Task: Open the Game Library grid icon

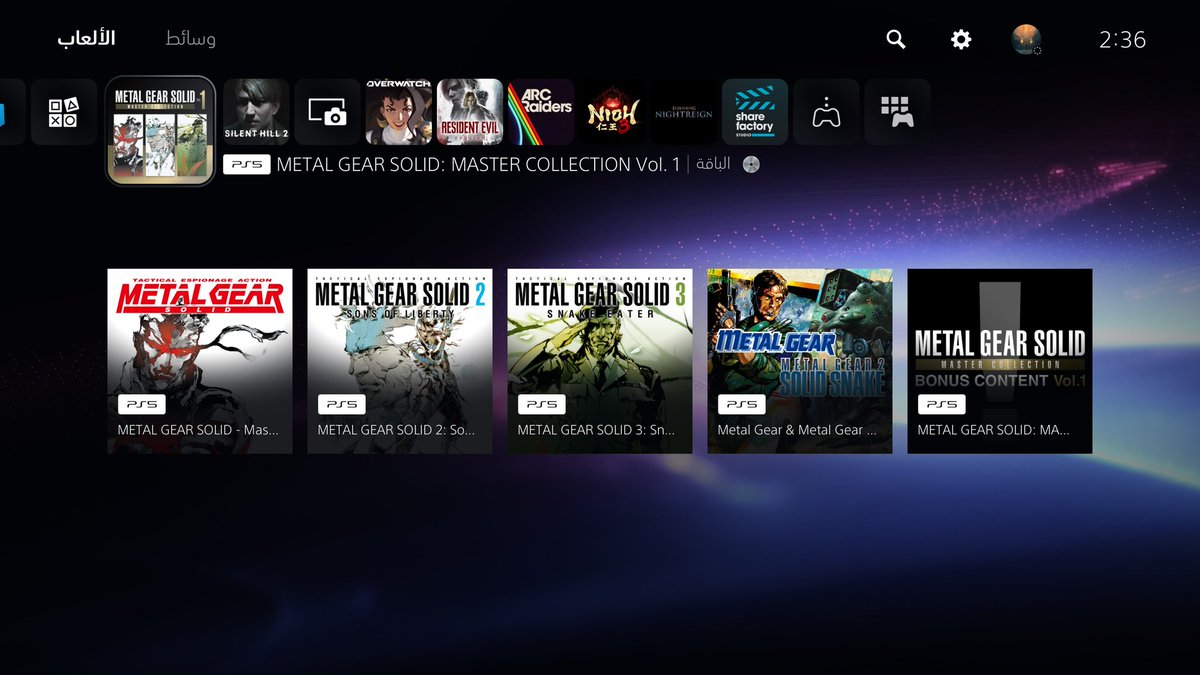Action: pos(898,112)
